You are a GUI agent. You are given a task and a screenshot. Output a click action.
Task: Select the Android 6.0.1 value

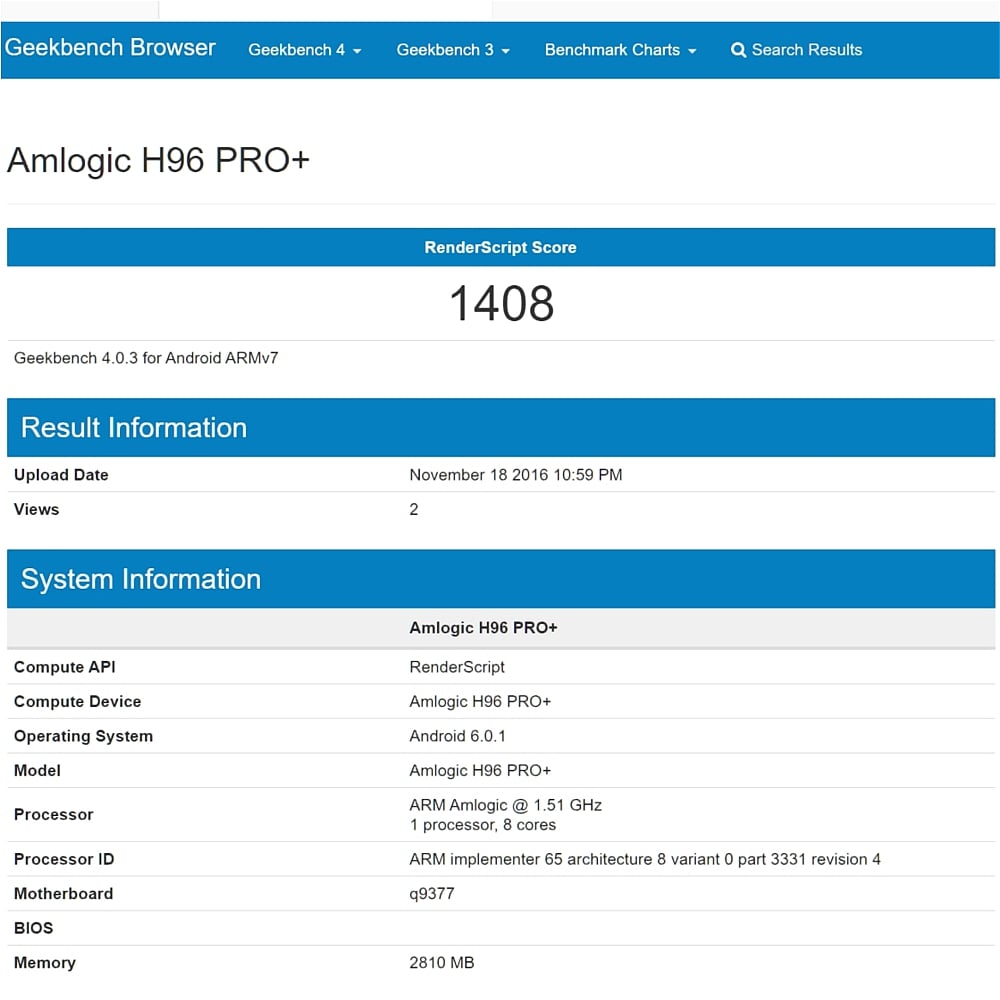pos(457,736)
